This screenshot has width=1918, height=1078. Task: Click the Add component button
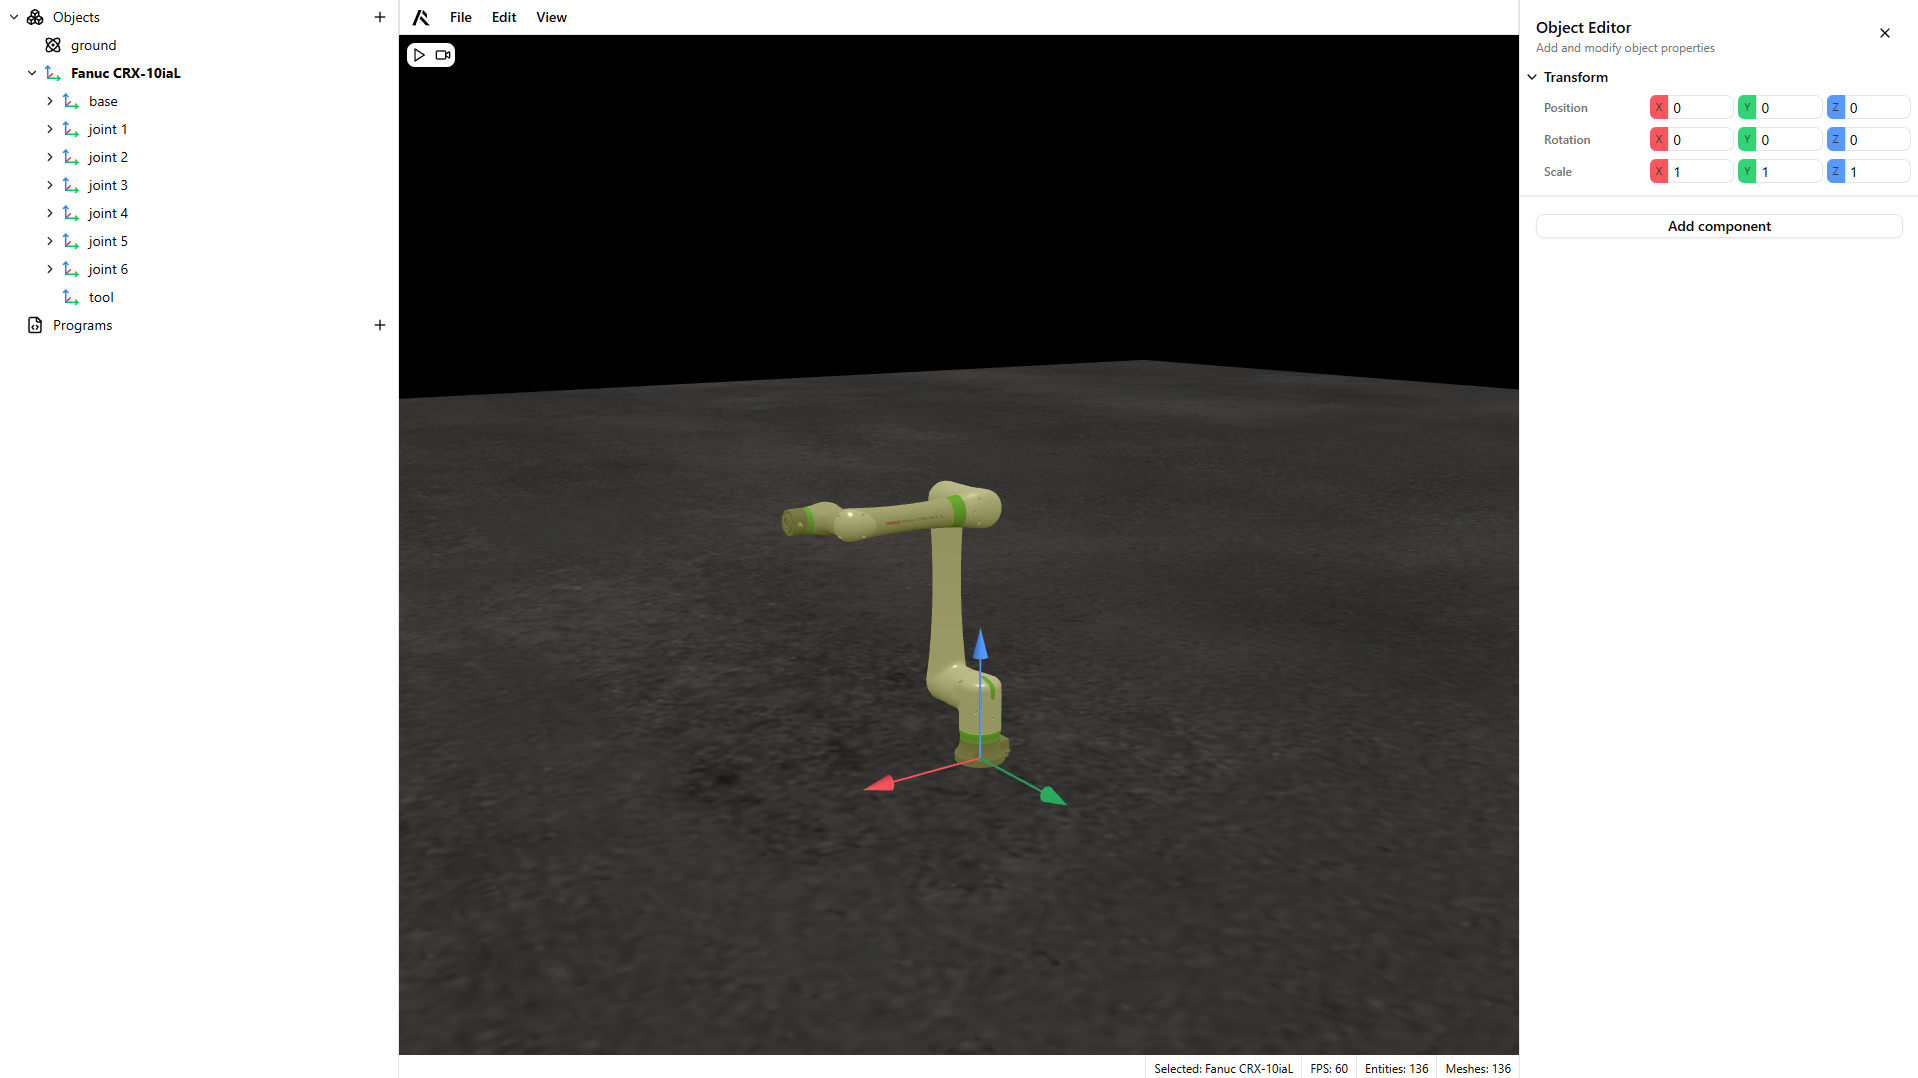[1718, 226]
